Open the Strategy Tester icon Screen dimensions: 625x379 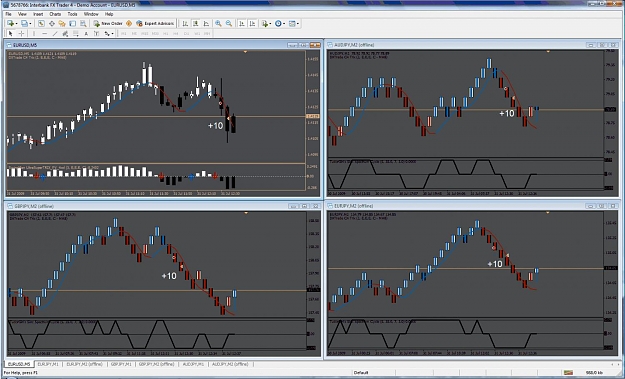(x=83, y=24)
